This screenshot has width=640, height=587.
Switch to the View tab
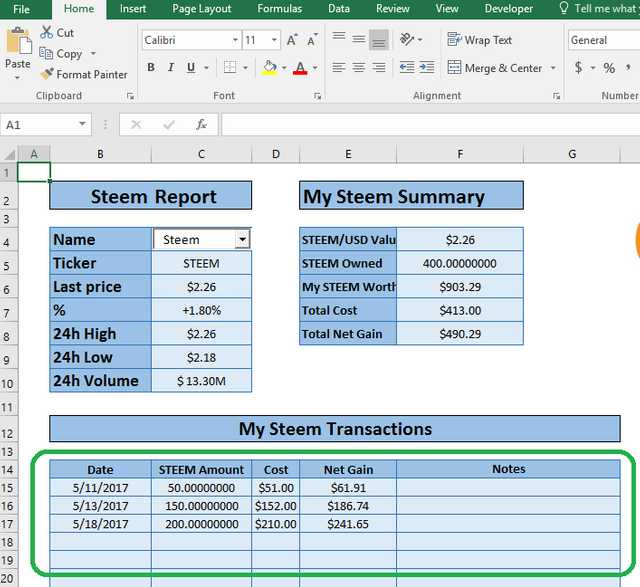(447, 9)
